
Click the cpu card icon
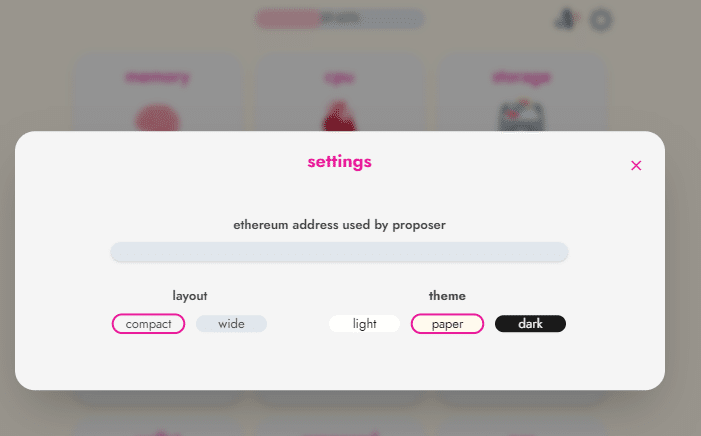click(x=339, y=117)
